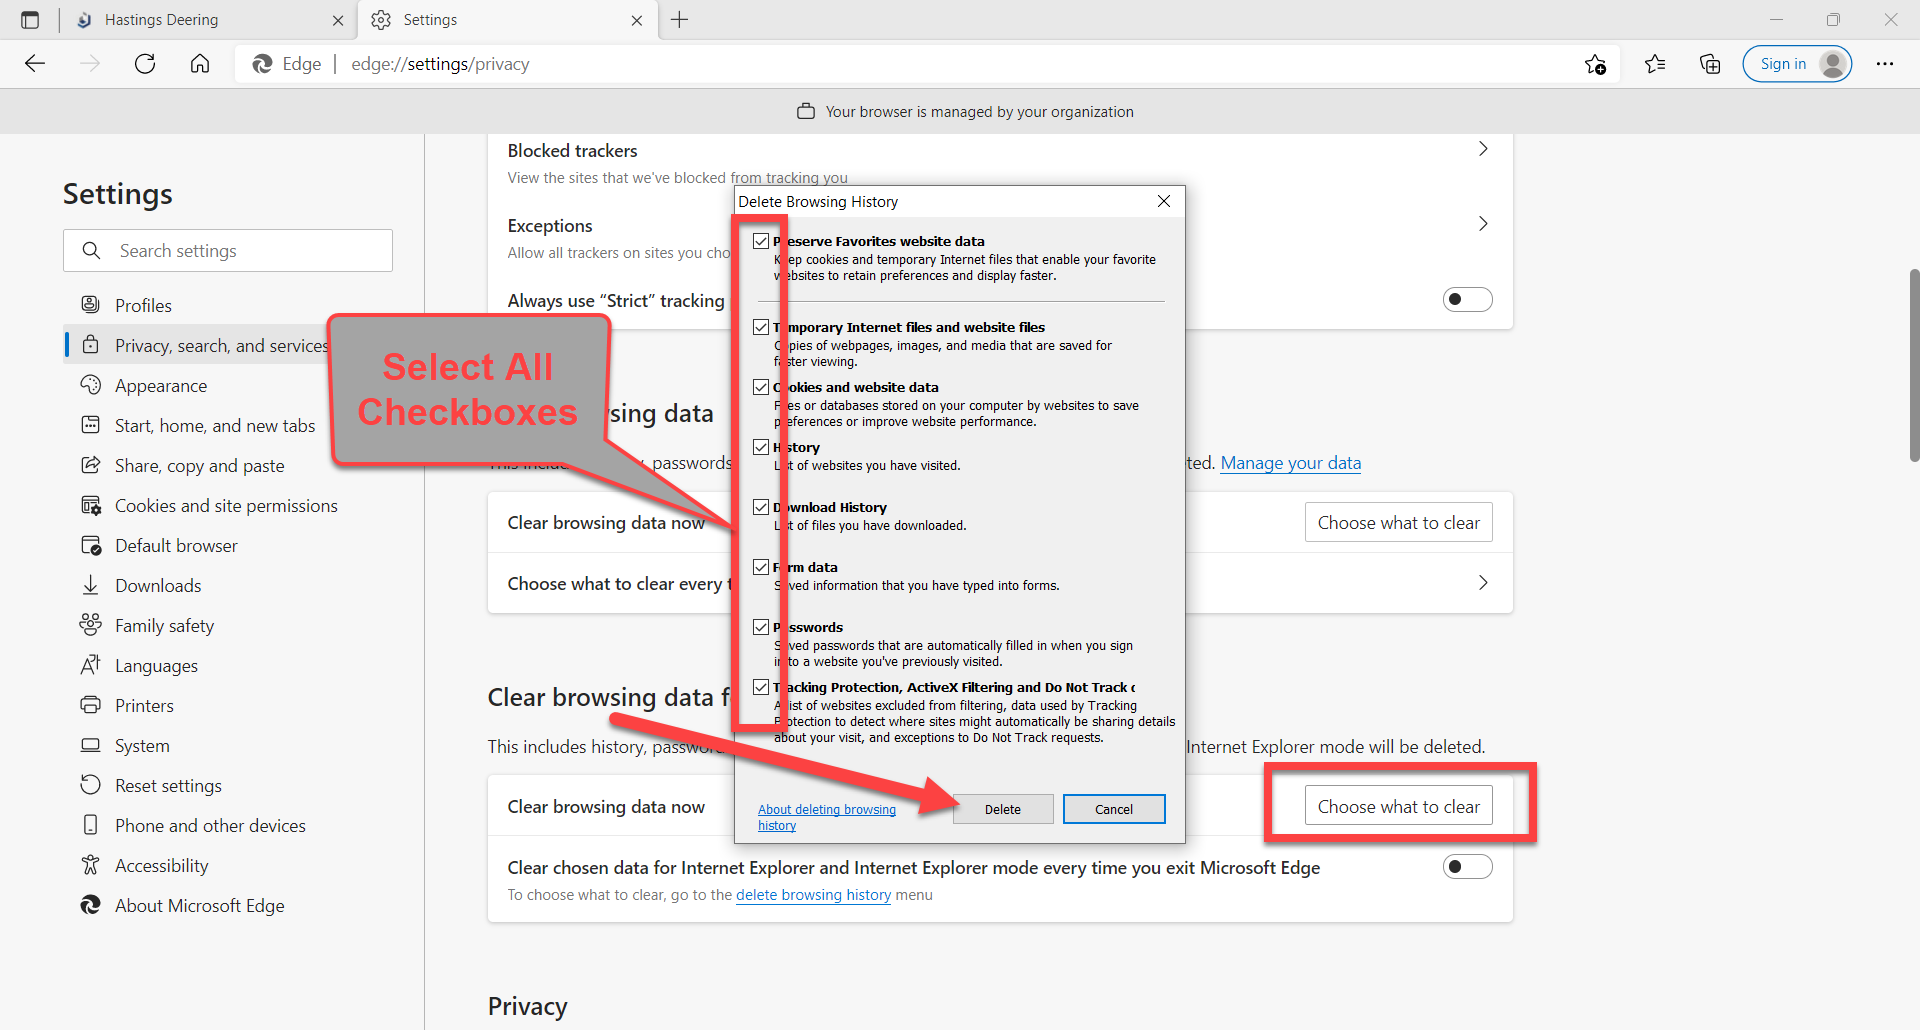This screenshot has width=1920, height=1030.
Task: Expand Exceptions chevron
Action: pyautogui.click(x=1483, y=224)
